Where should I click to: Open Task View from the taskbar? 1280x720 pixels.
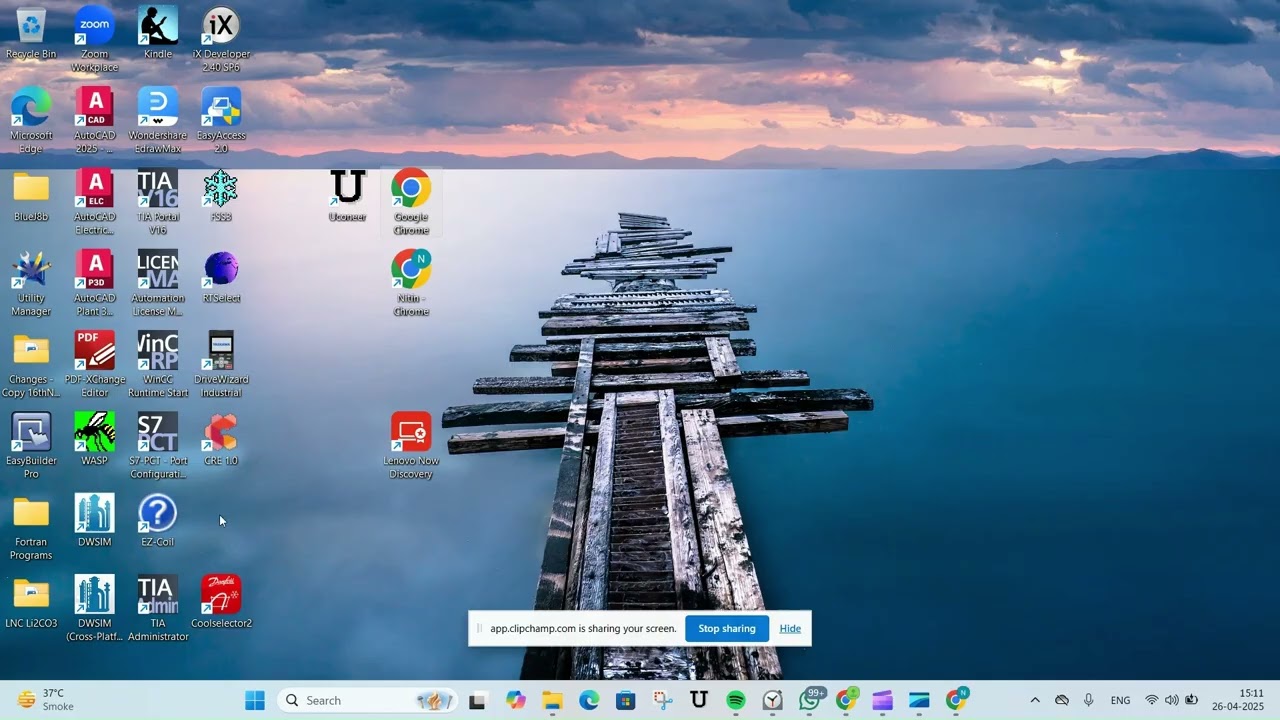click(x=478, y=700)
